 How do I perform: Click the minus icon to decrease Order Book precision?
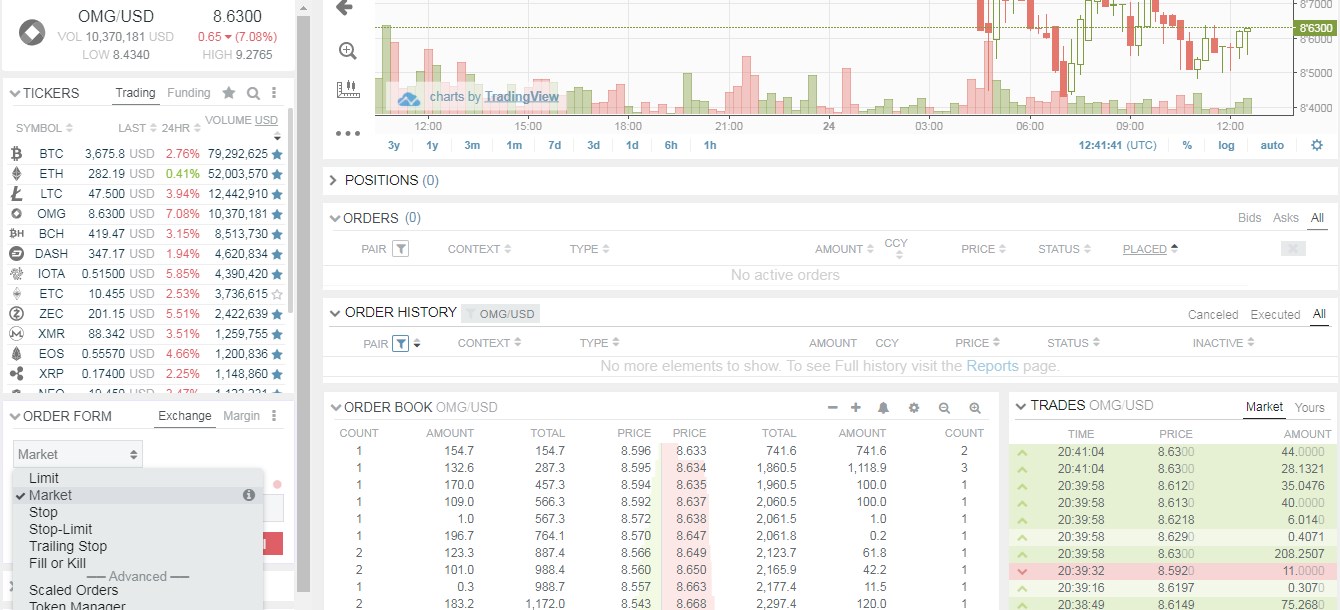click(x=833, y=407)
